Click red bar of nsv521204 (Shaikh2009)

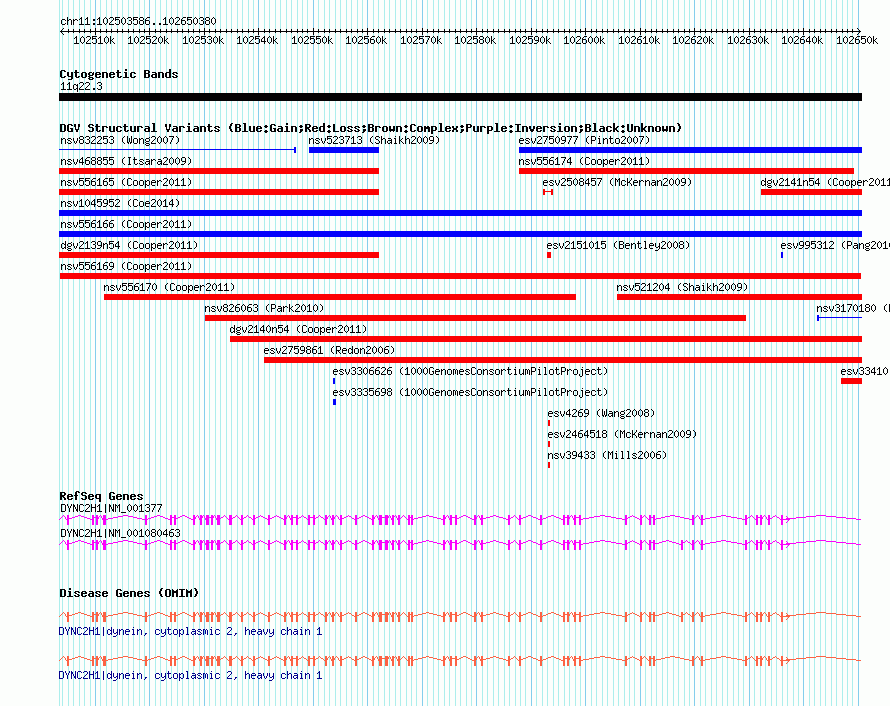tap(739, 297)
